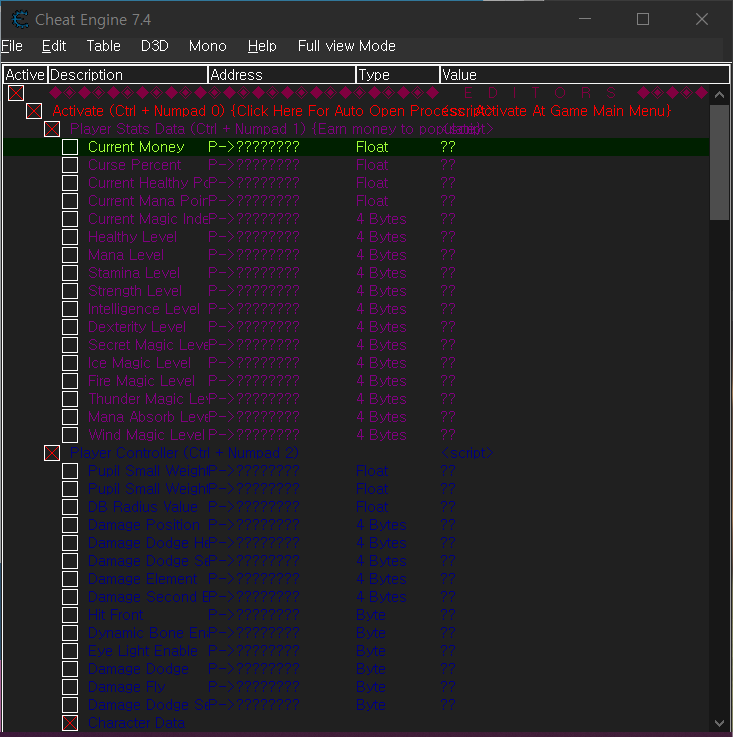Check the Fire Magic Level box

(70, 381)
